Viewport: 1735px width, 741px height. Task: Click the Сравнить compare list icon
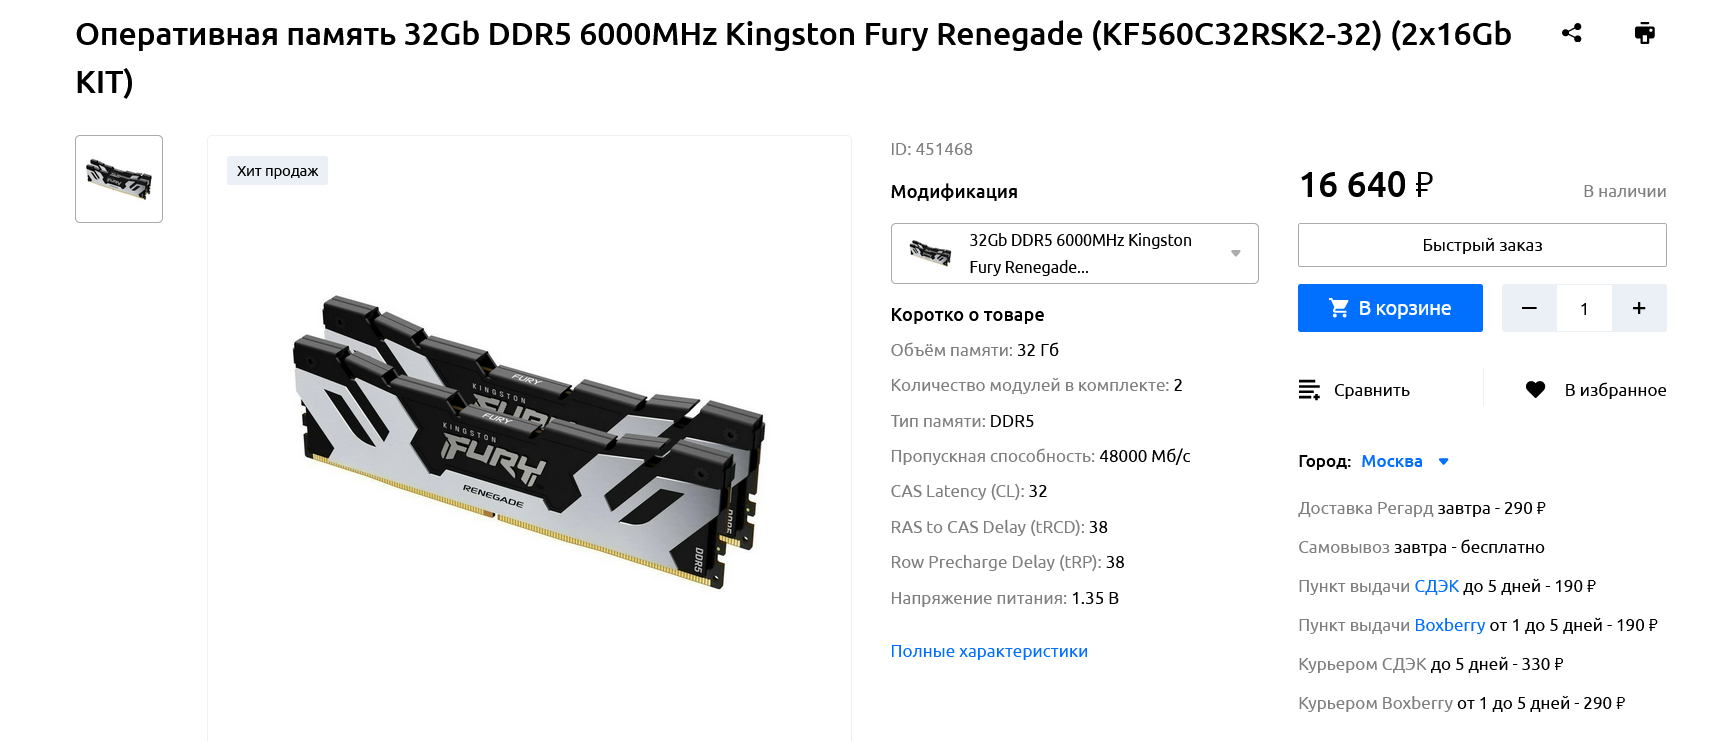click(1309, 390)
